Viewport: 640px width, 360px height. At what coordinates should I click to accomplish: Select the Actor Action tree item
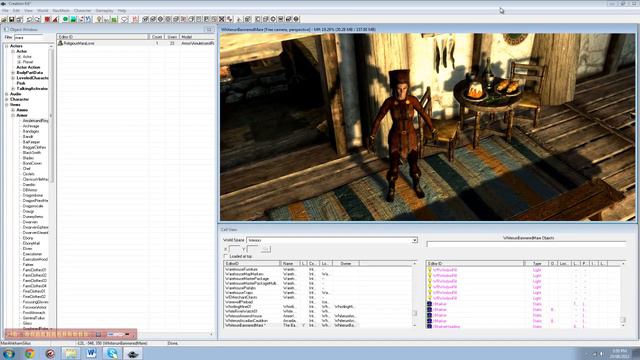point(28,67)
